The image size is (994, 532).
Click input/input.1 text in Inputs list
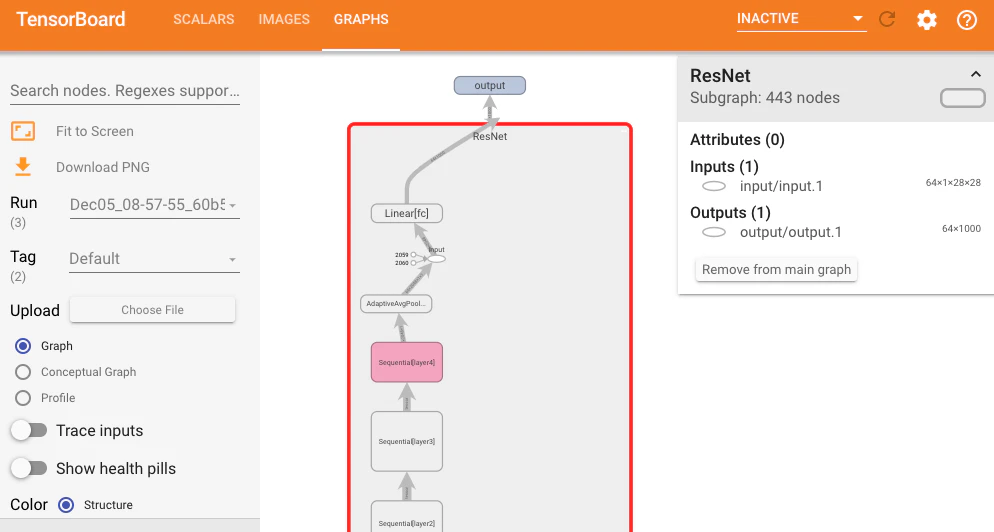point(781,186)
